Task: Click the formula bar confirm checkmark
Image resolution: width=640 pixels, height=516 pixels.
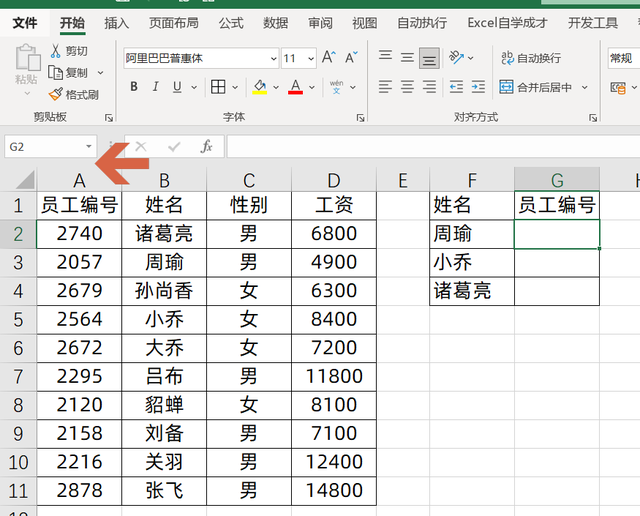Action: [174, 146]
